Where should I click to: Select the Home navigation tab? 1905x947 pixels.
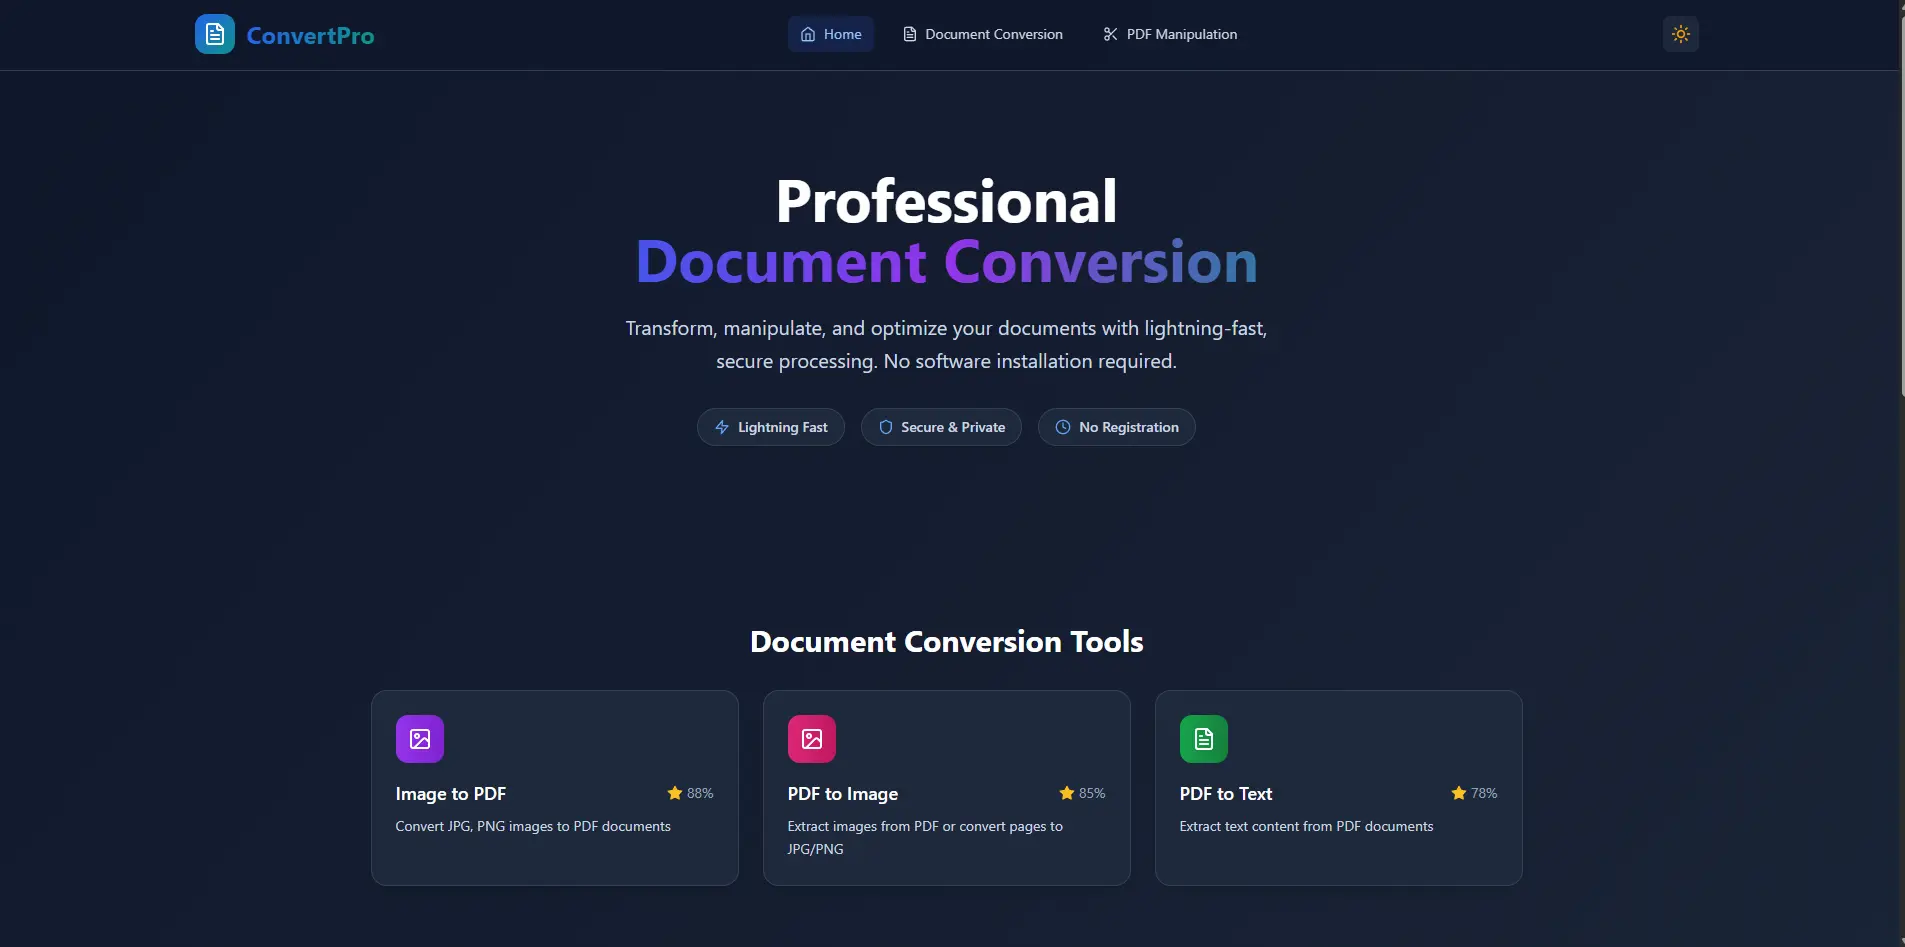(831, 33)
